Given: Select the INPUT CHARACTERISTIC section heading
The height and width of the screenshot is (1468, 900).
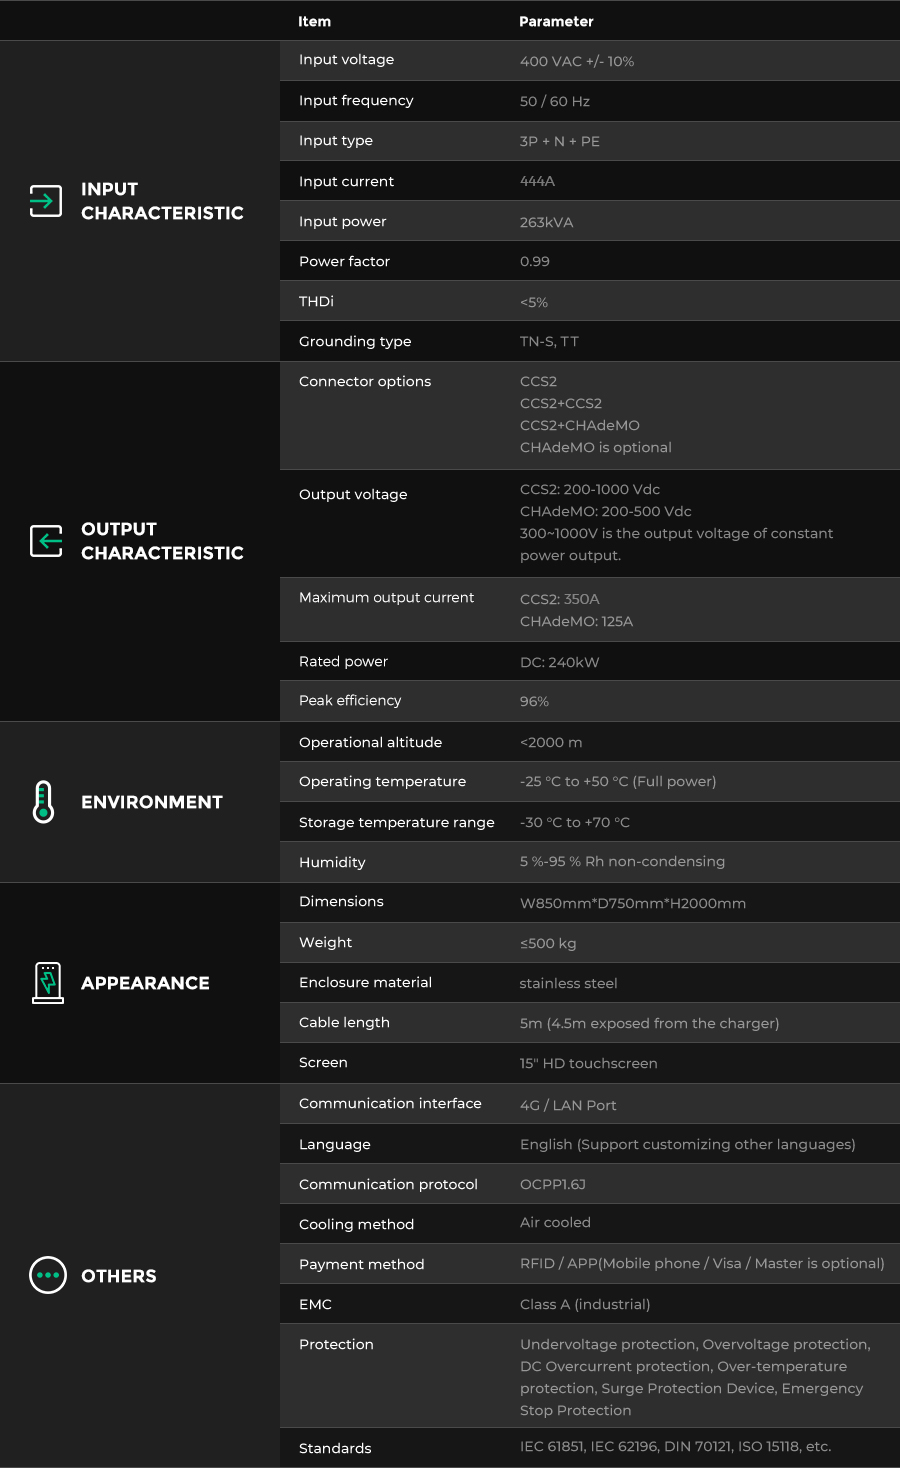Looking at the screenshot, I should 162,201.
